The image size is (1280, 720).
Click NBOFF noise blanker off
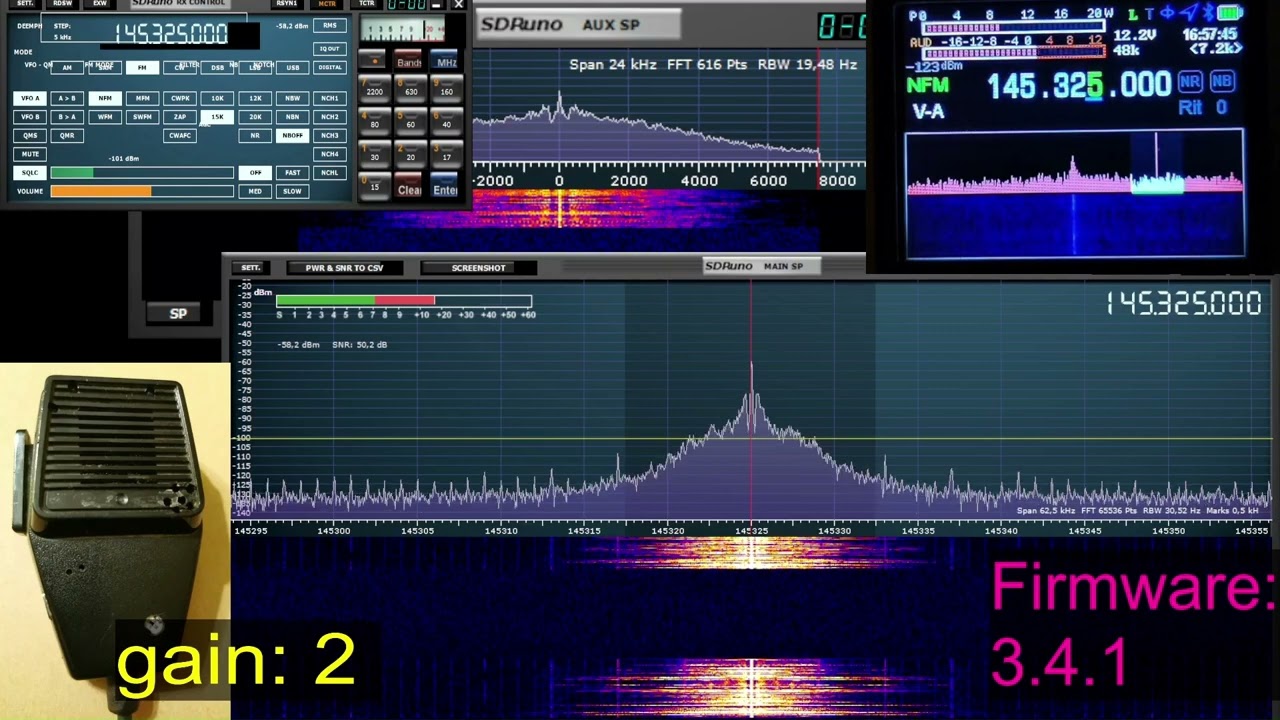(292, 135)
